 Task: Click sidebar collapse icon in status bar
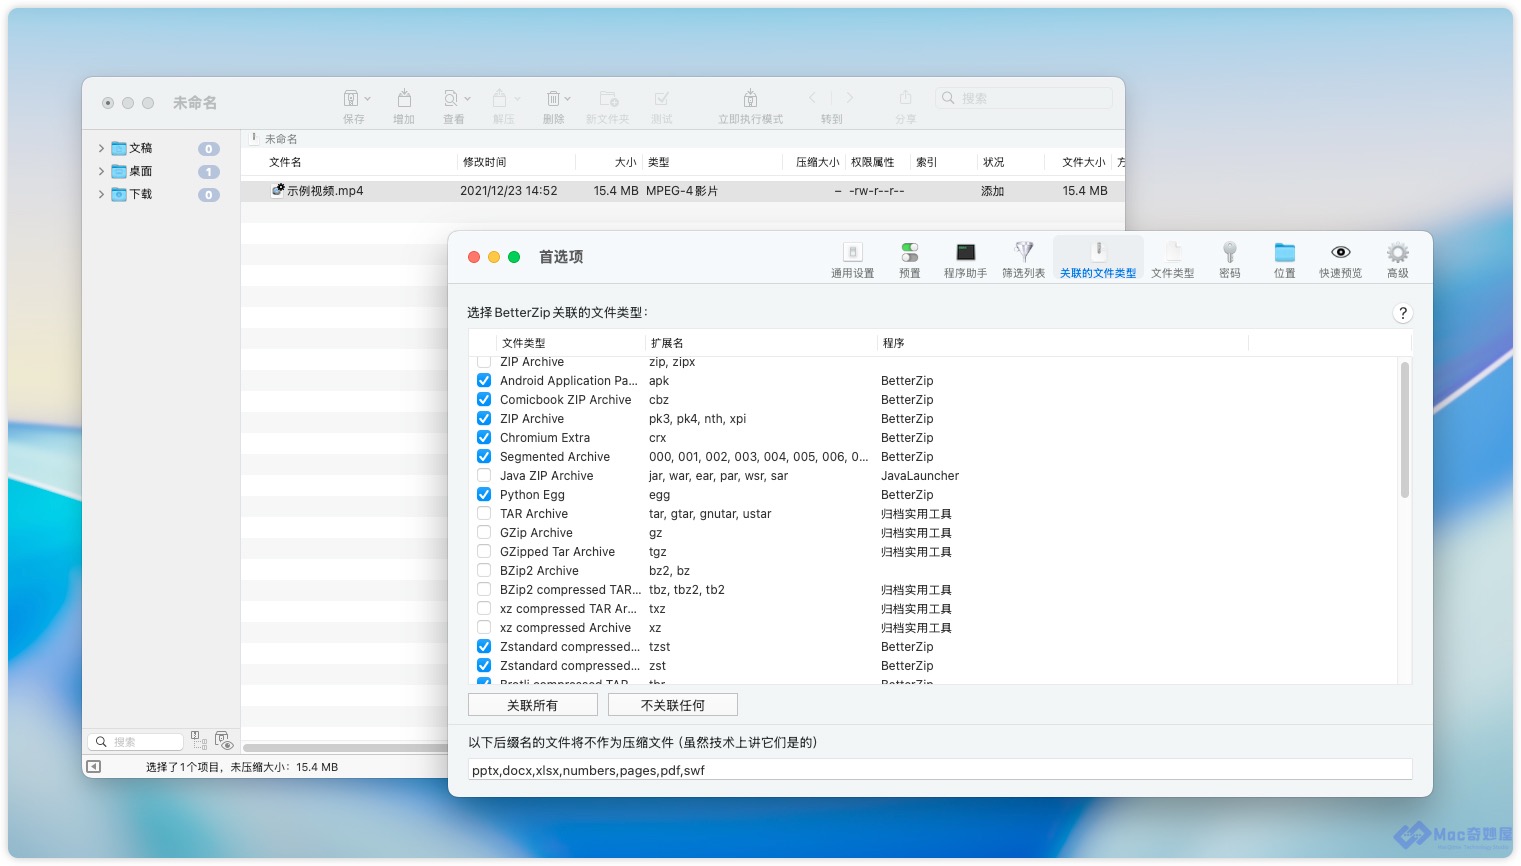coord(93,767)
